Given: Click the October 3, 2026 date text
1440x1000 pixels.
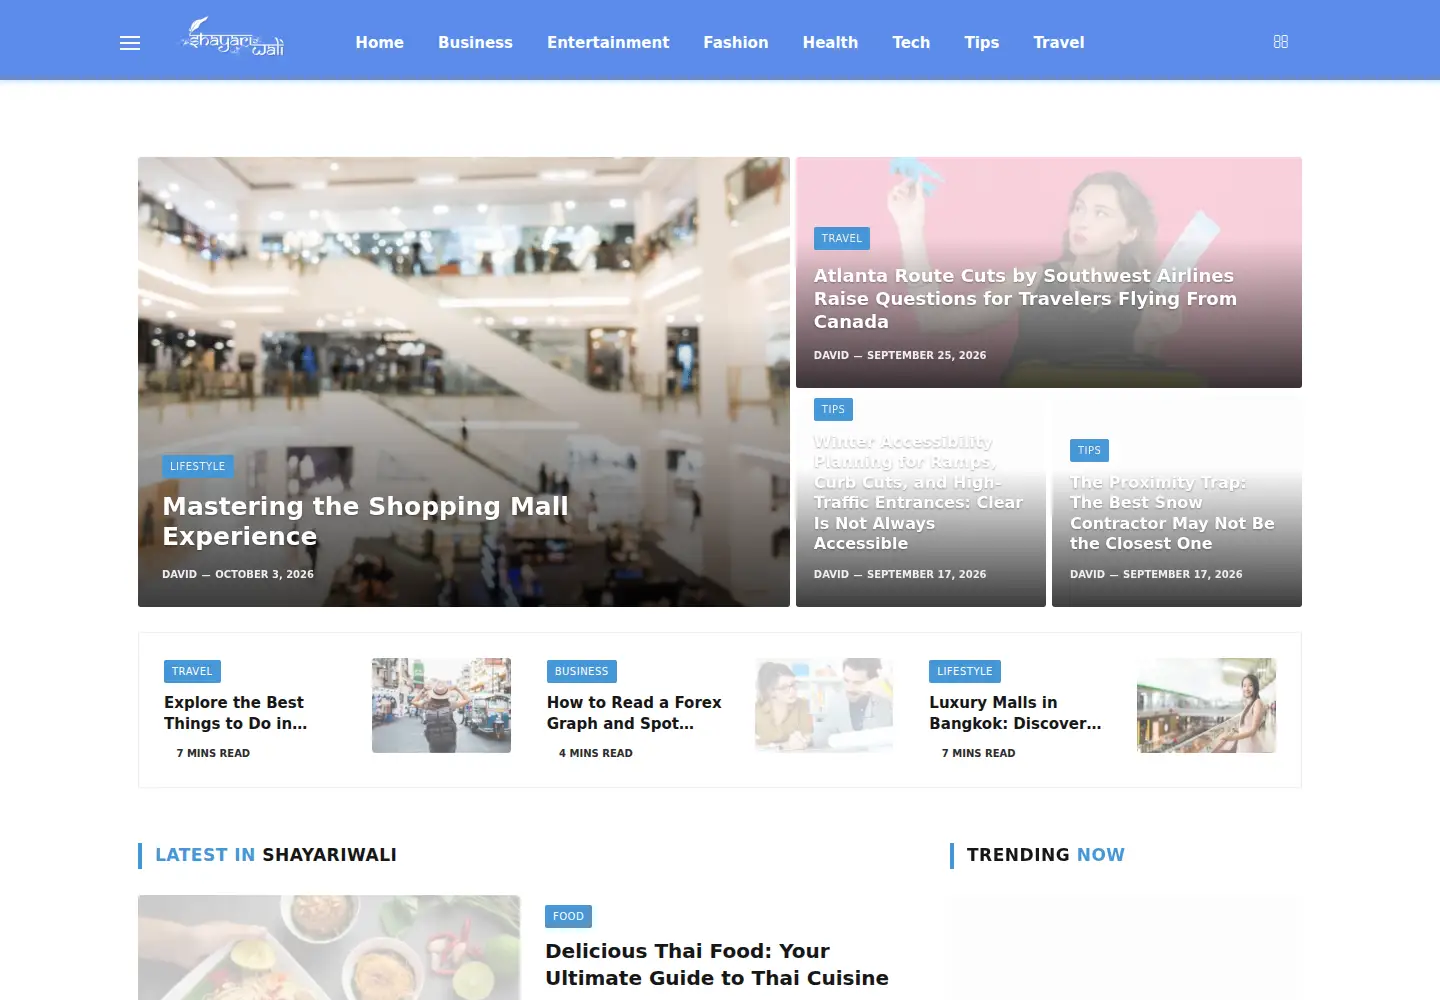Looking at the screenshot, I should 264,574.
